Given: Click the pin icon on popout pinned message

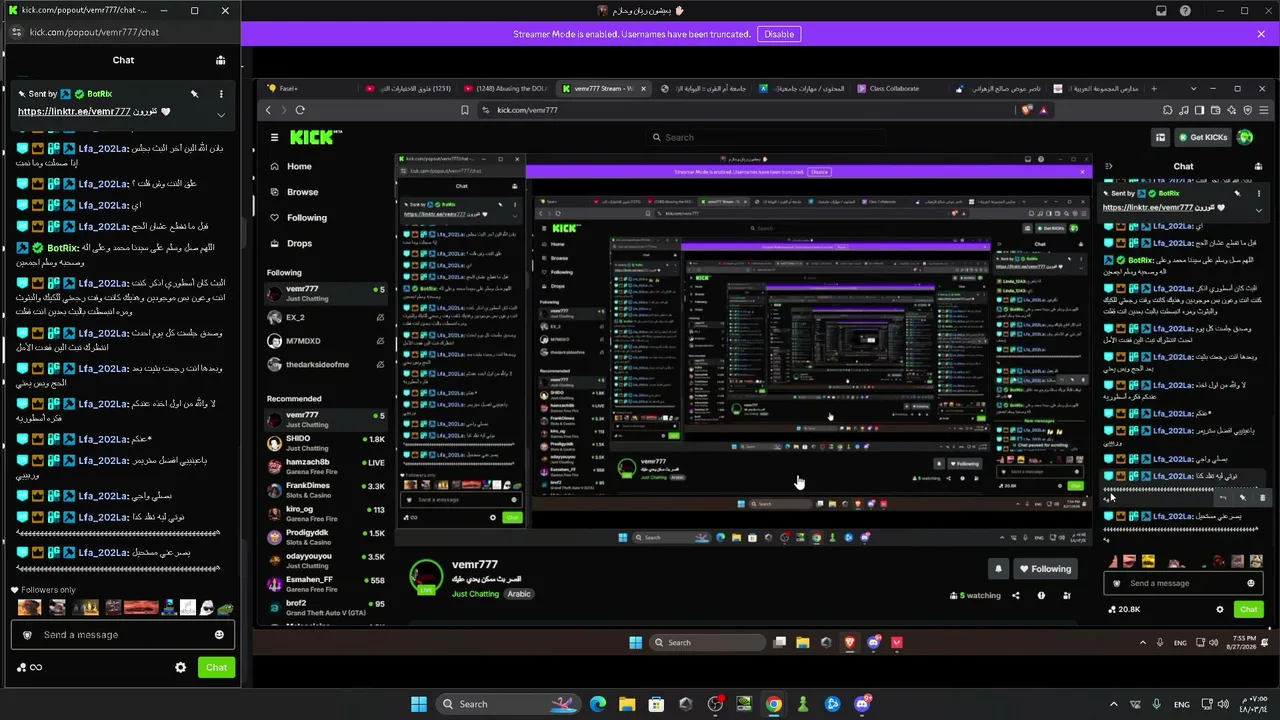Looking at the screenshot, I should (x=195, y=94).
